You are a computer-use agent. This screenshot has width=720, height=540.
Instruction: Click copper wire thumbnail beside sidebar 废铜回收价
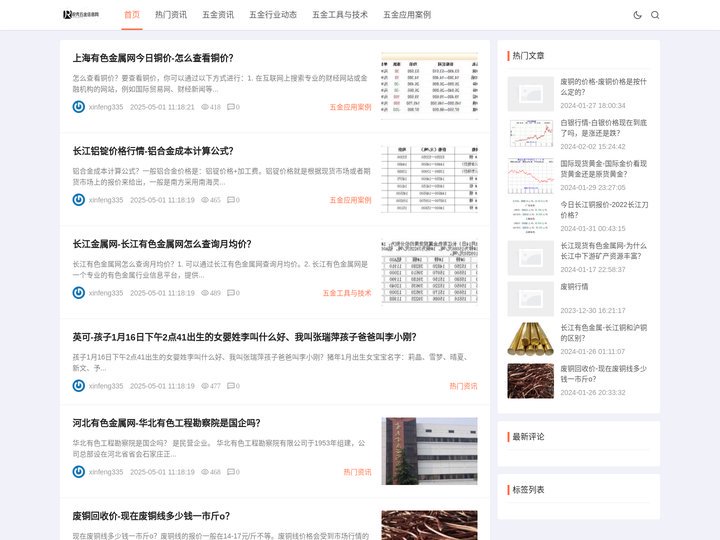(530, 381)
